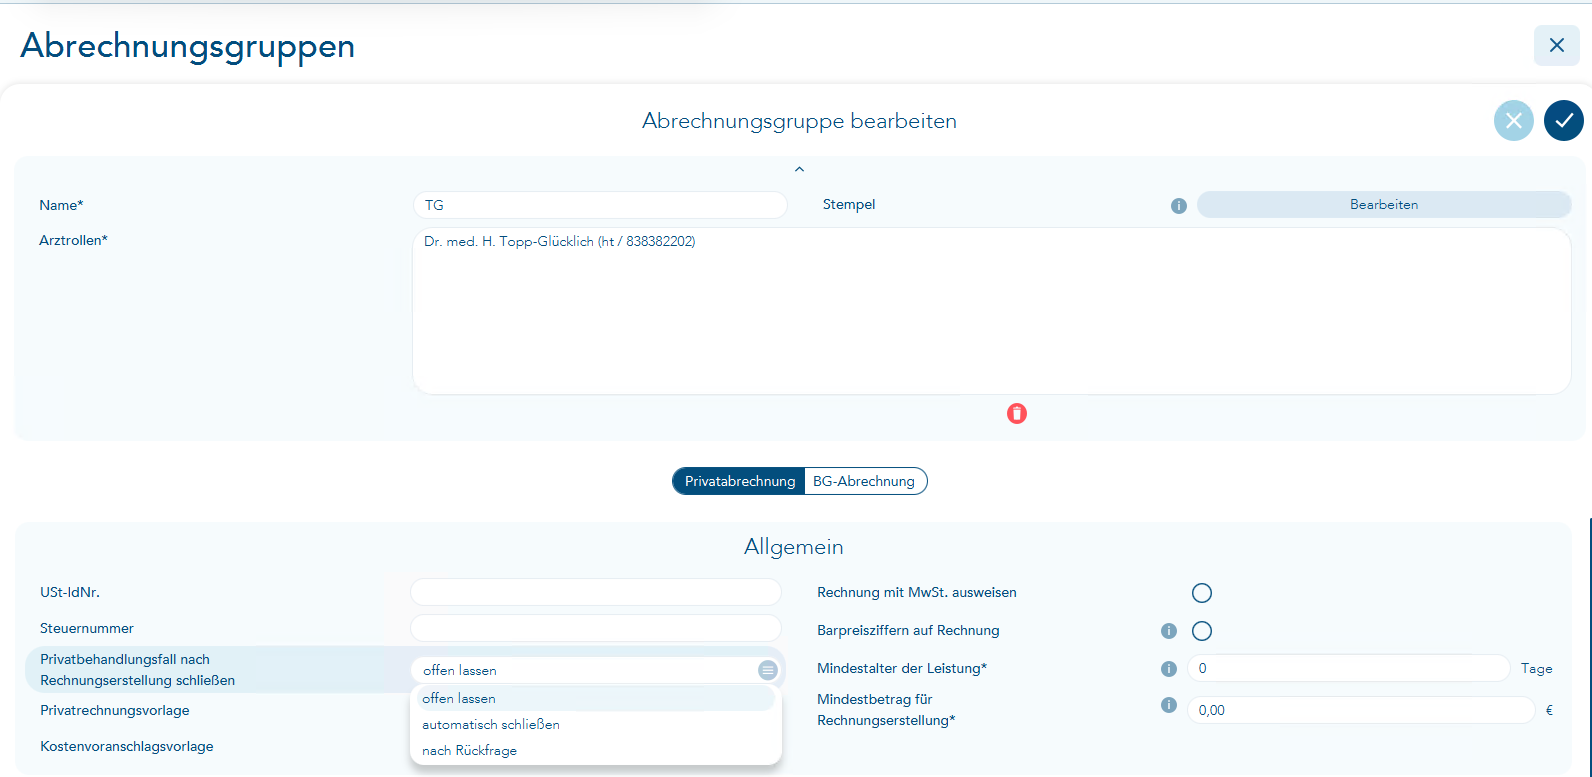This screenshot has width=1592, height=777.
Task: Choose 'nach Rückfrage' dropdown option
Action: (470, 750)
